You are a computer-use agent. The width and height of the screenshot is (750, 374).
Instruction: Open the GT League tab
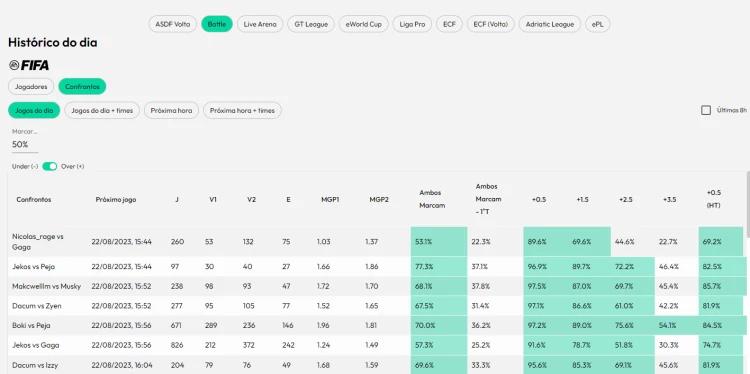(311, 24)
